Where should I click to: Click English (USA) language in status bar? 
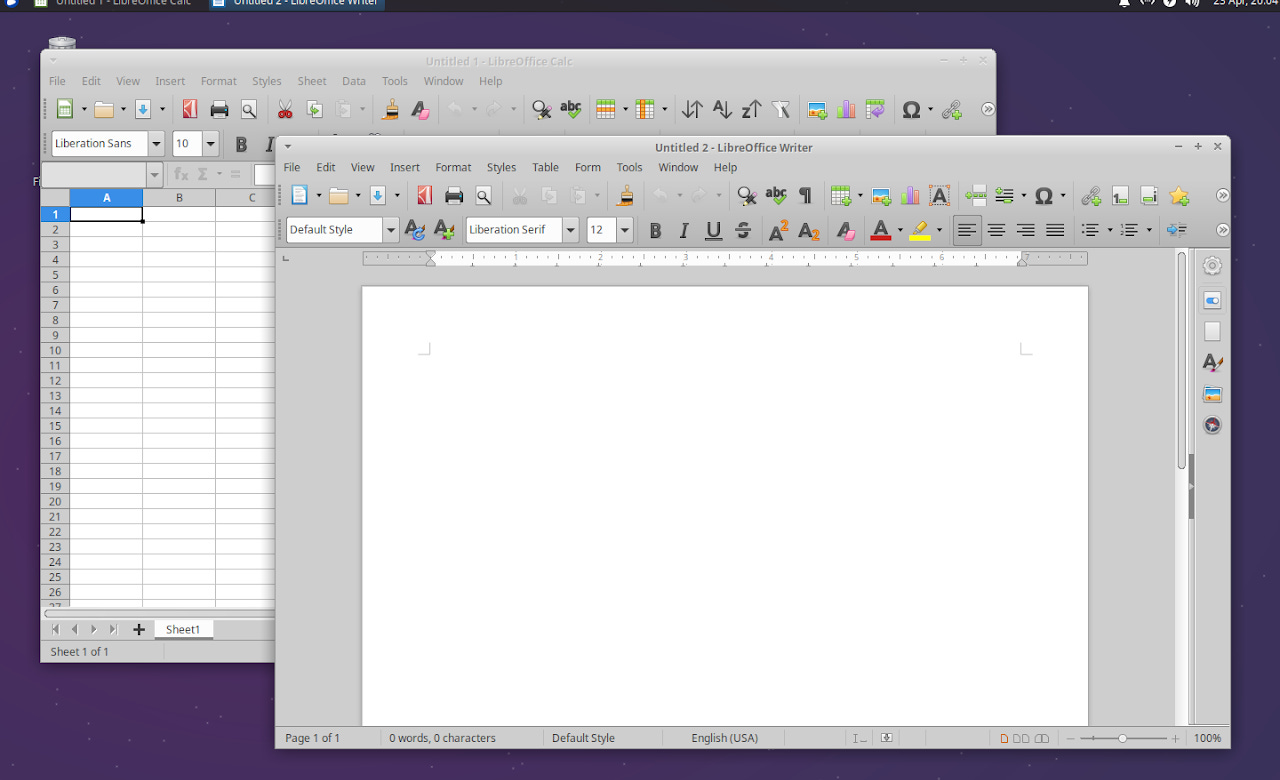coord(725,738)
